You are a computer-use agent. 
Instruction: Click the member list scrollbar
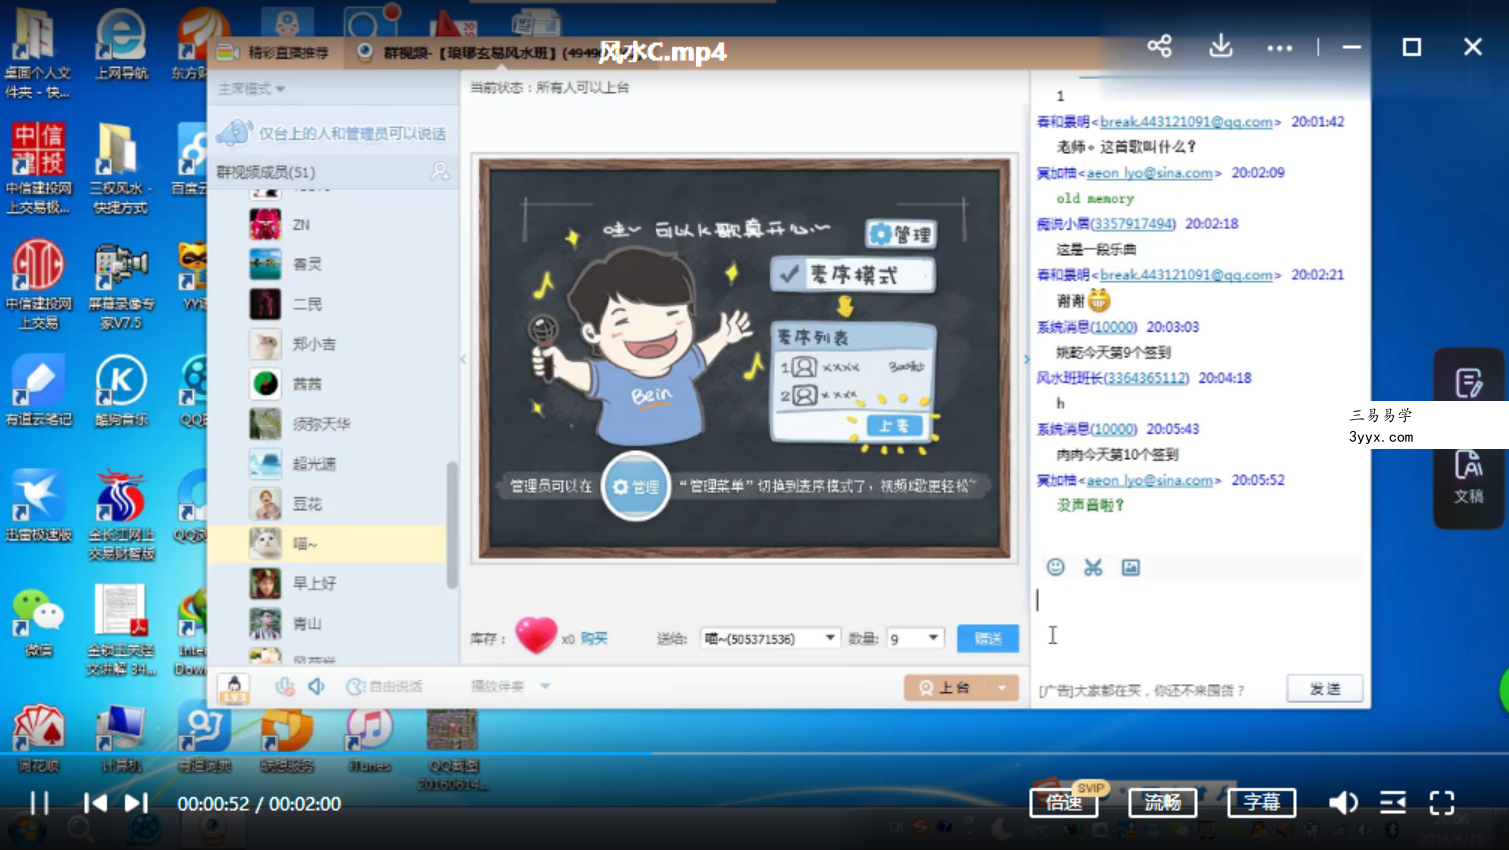452,525
